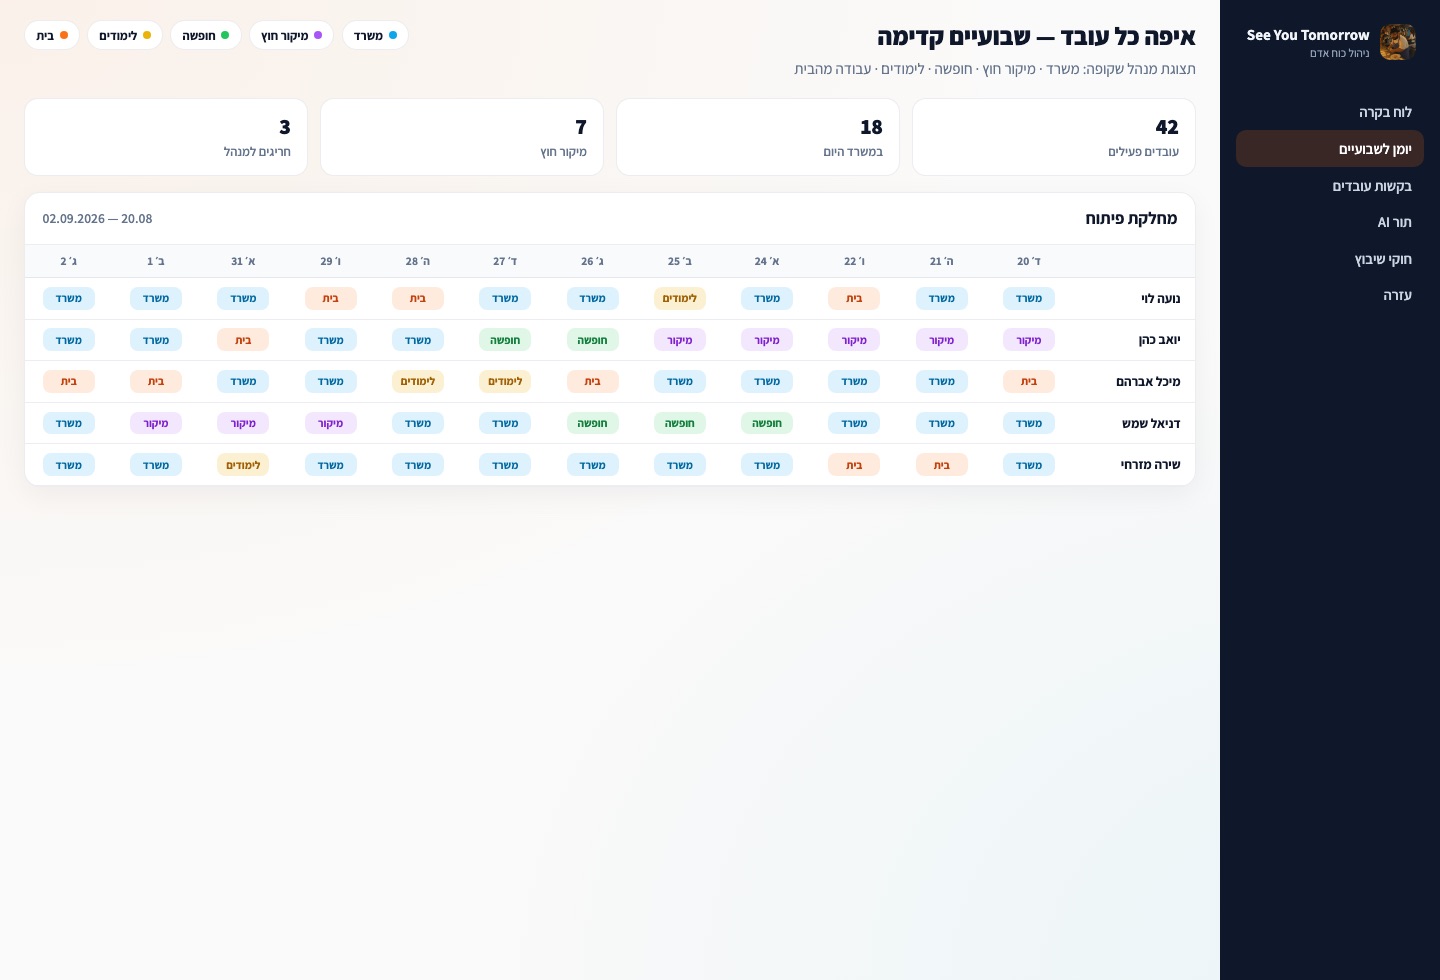Click יואב כהן's בית badge on day 31

click(x=243, y=340)
